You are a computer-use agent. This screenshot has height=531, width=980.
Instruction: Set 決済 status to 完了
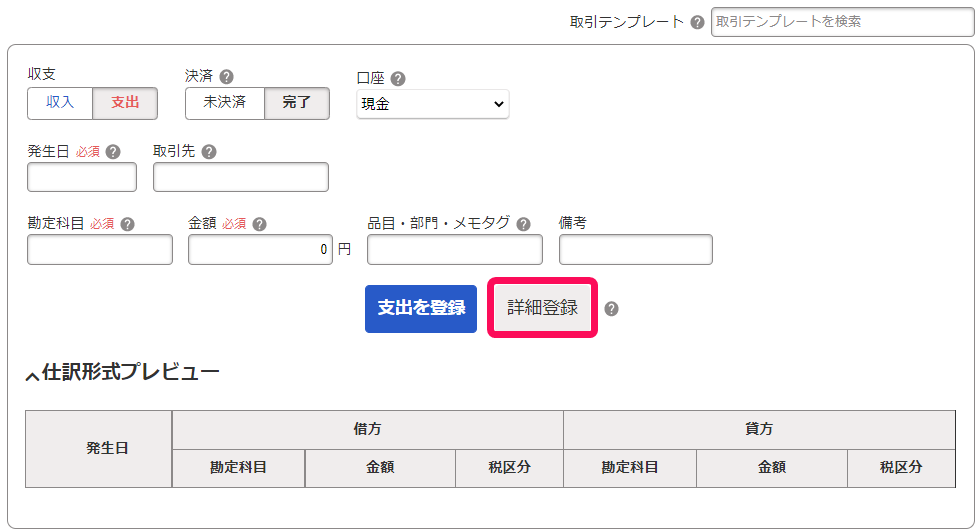[x=297, y=103]
